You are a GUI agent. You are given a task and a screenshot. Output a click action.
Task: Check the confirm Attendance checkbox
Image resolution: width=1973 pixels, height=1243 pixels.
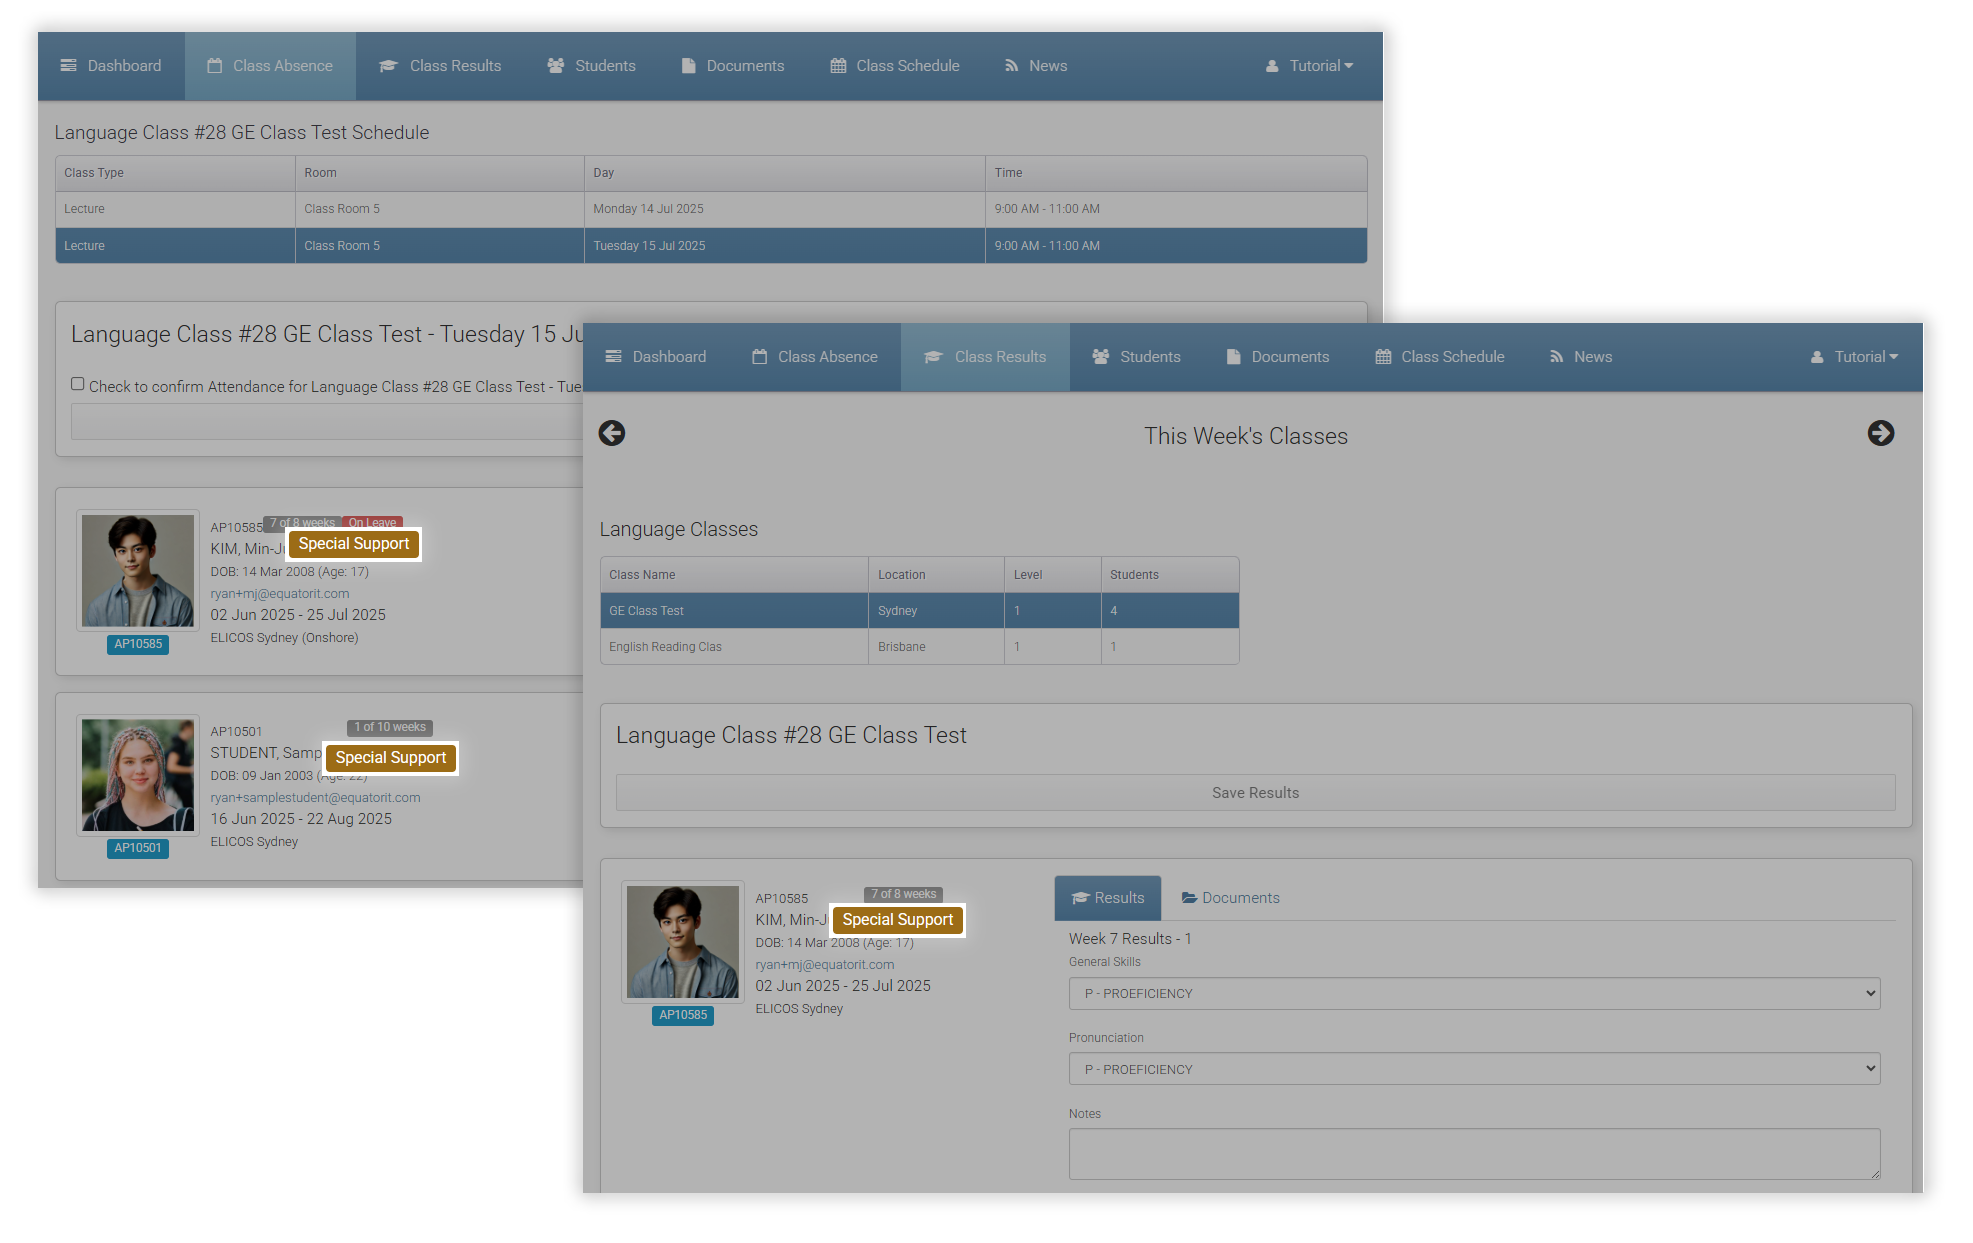[x=78, y=384]
